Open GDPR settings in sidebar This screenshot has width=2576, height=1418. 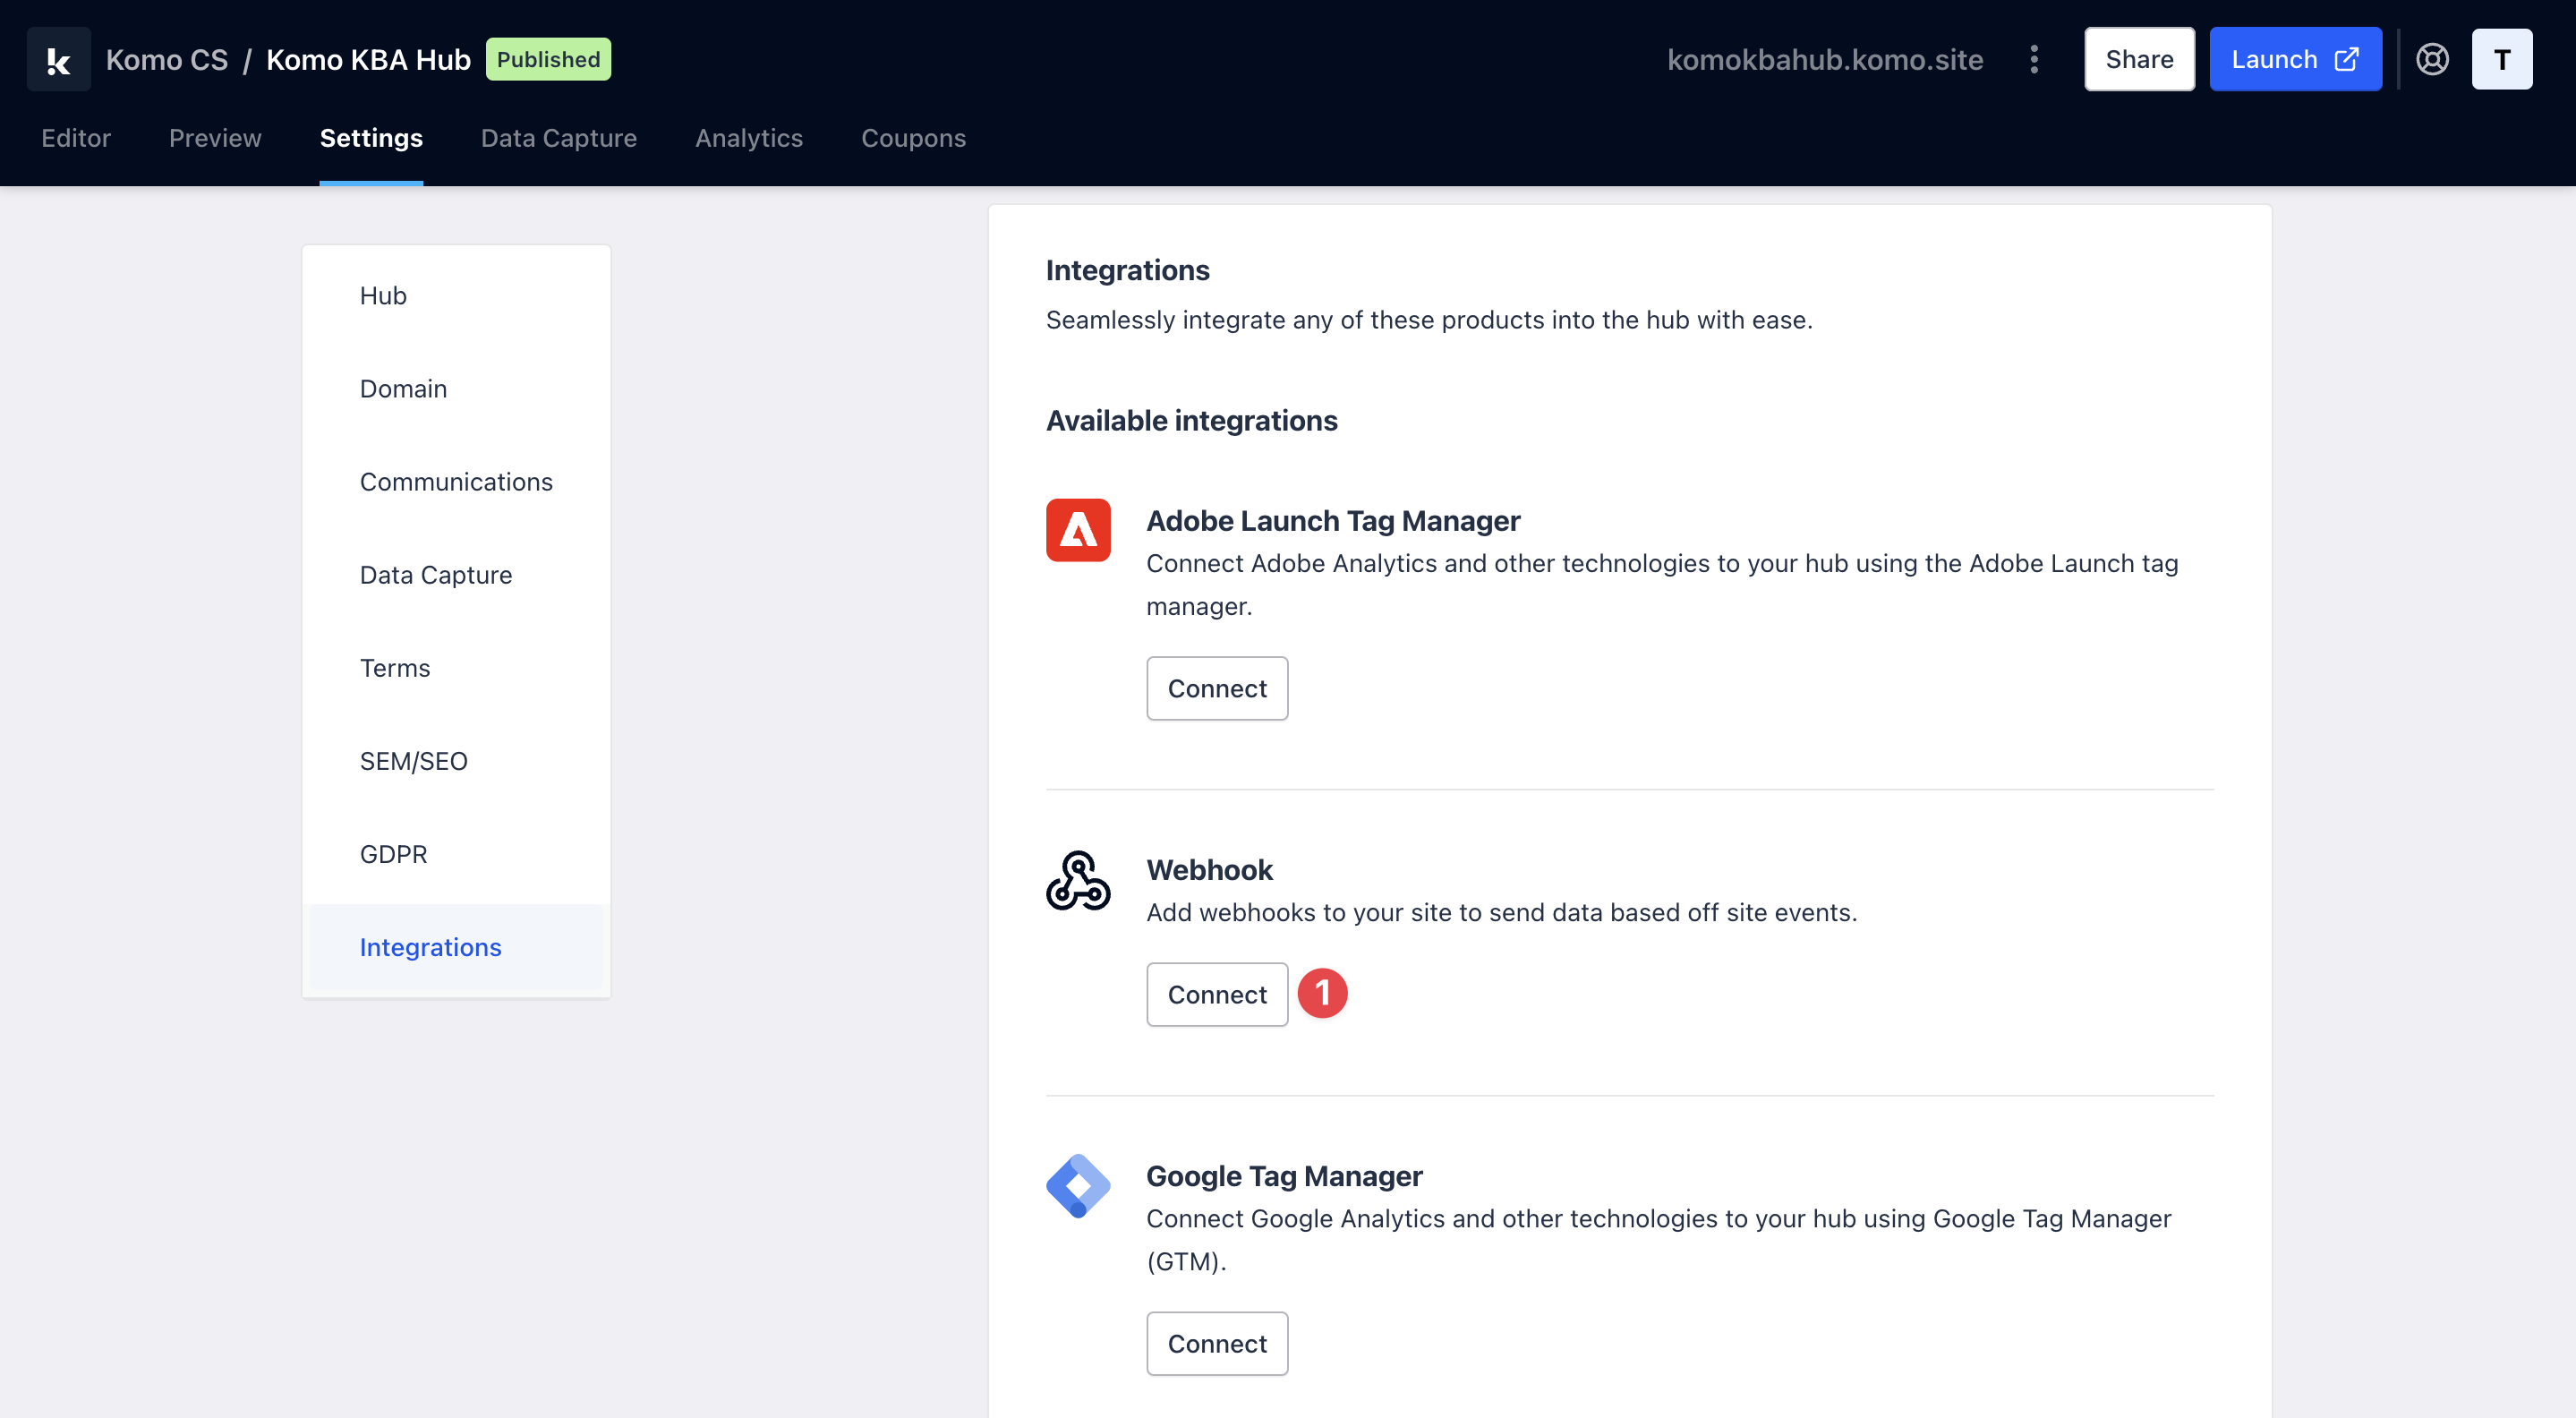click(x=456, y=853)
